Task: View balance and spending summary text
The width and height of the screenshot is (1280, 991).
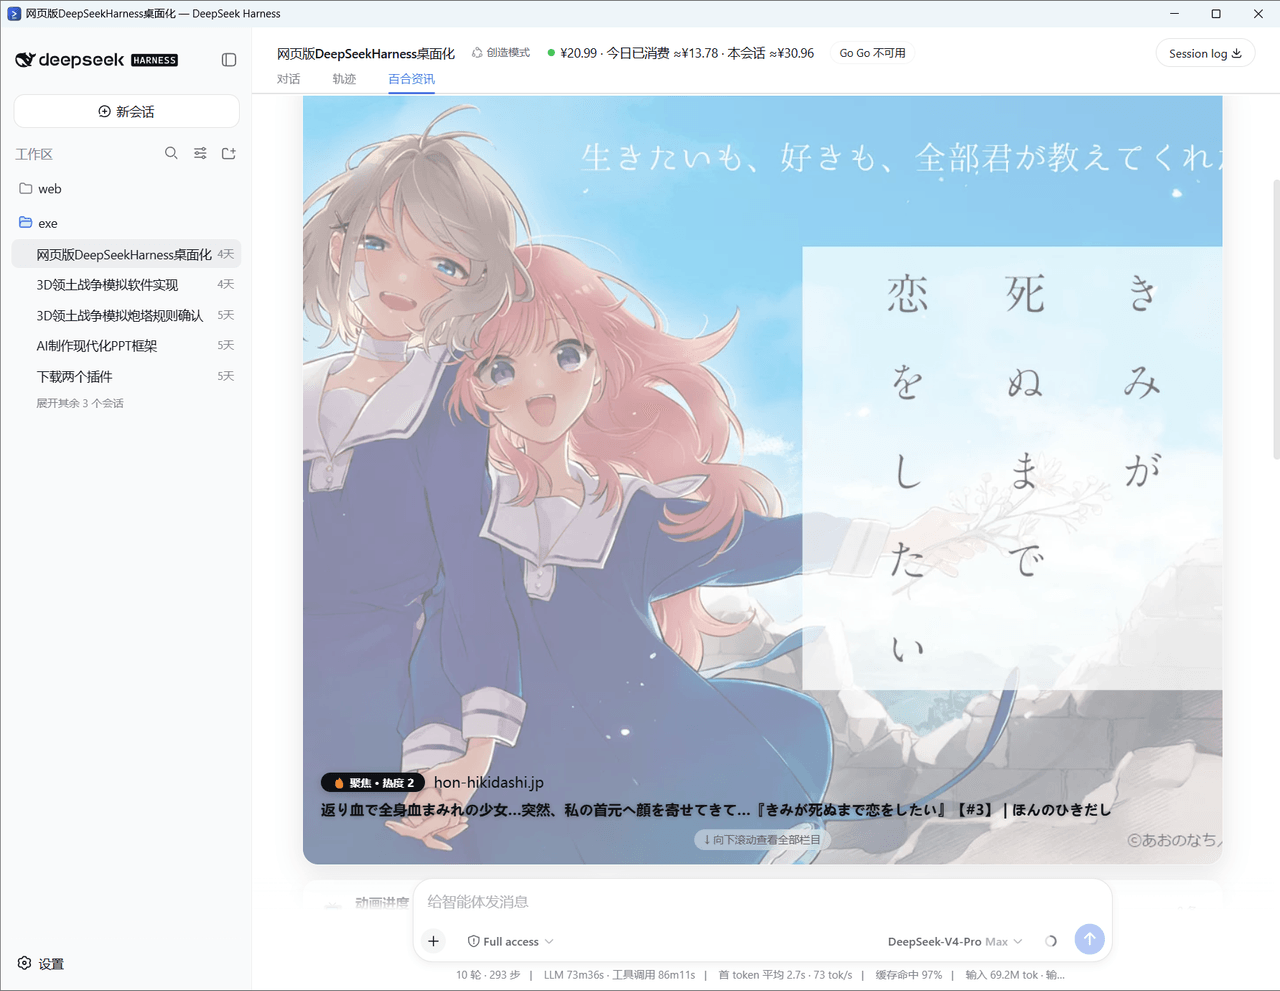Action: [681, 53]
